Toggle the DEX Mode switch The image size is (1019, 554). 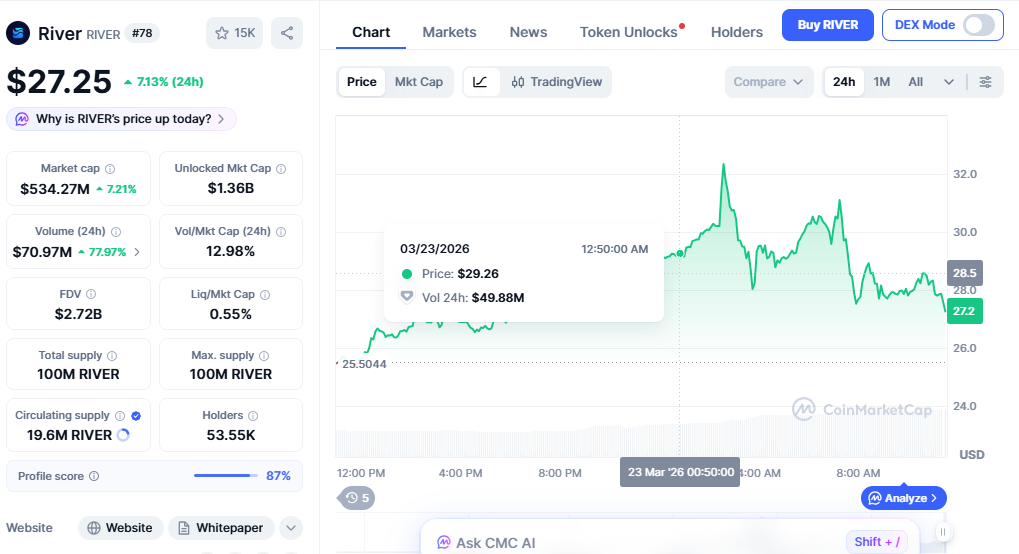[979, 25]
